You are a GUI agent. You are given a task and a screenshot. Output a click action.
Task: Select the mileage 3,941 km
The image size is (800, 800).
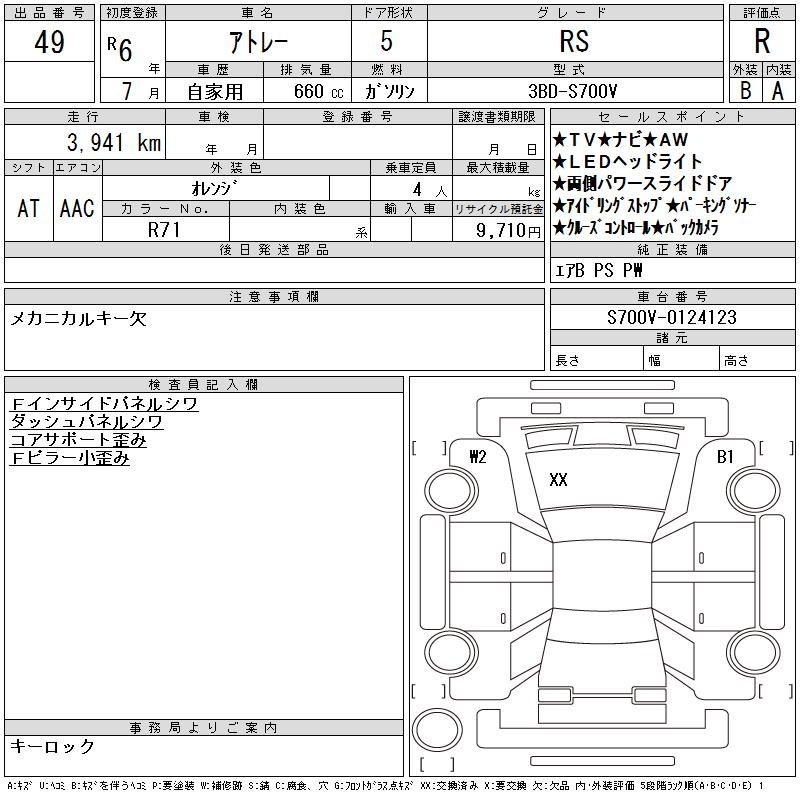[x=114, y=143]
